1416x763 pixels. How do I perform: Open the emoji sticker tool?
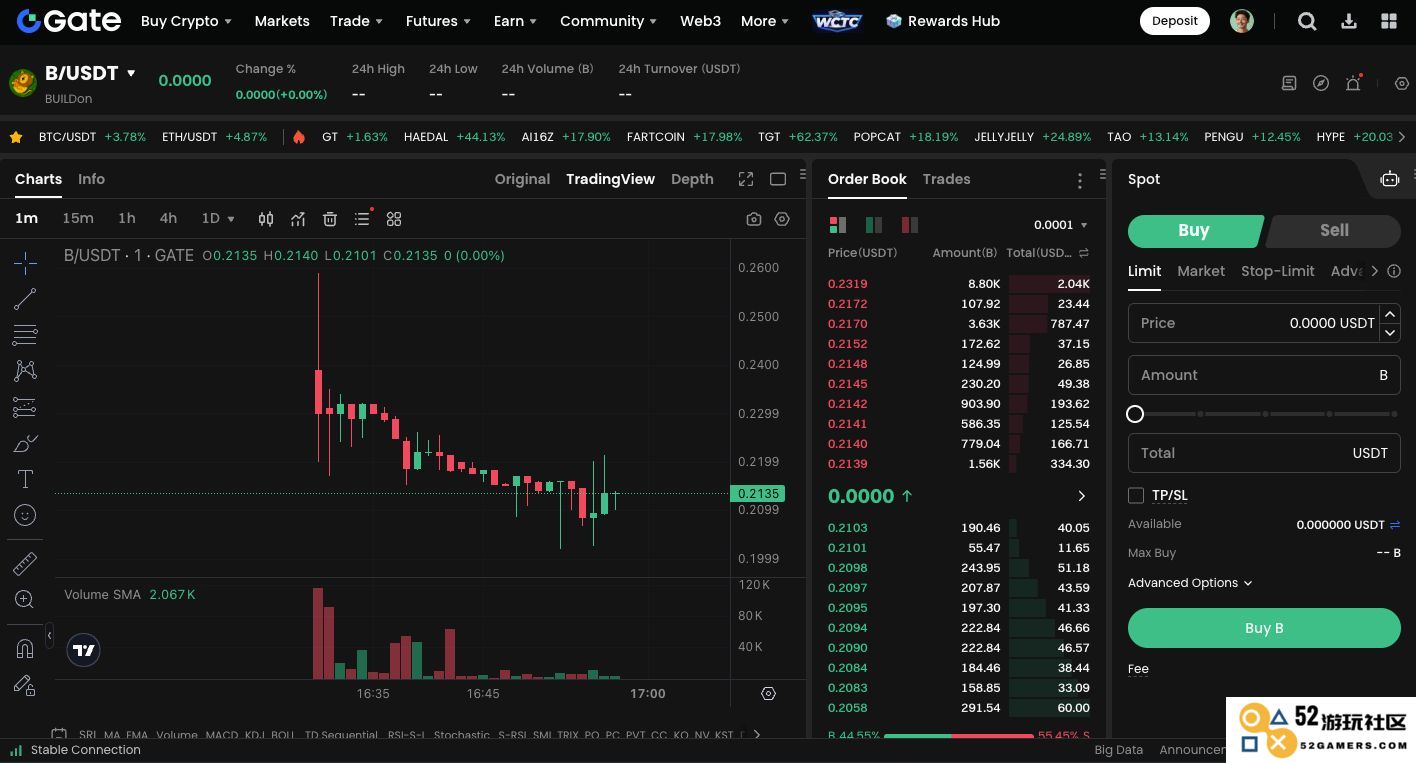(x=25, y=515)
